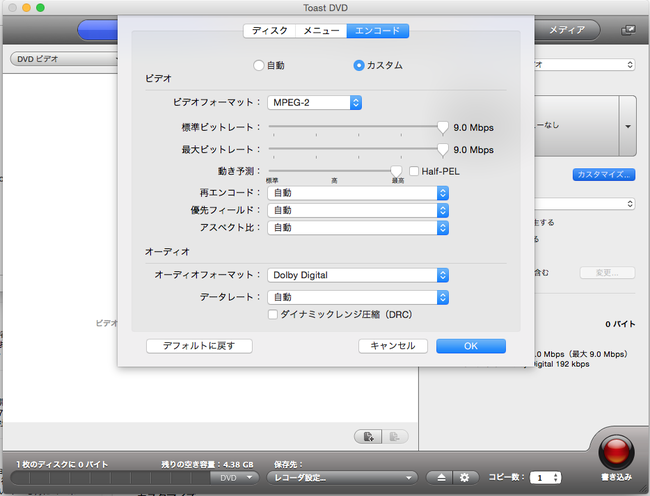Click the eject disc icon
The image size is (650, 496).
coord(441,478)
